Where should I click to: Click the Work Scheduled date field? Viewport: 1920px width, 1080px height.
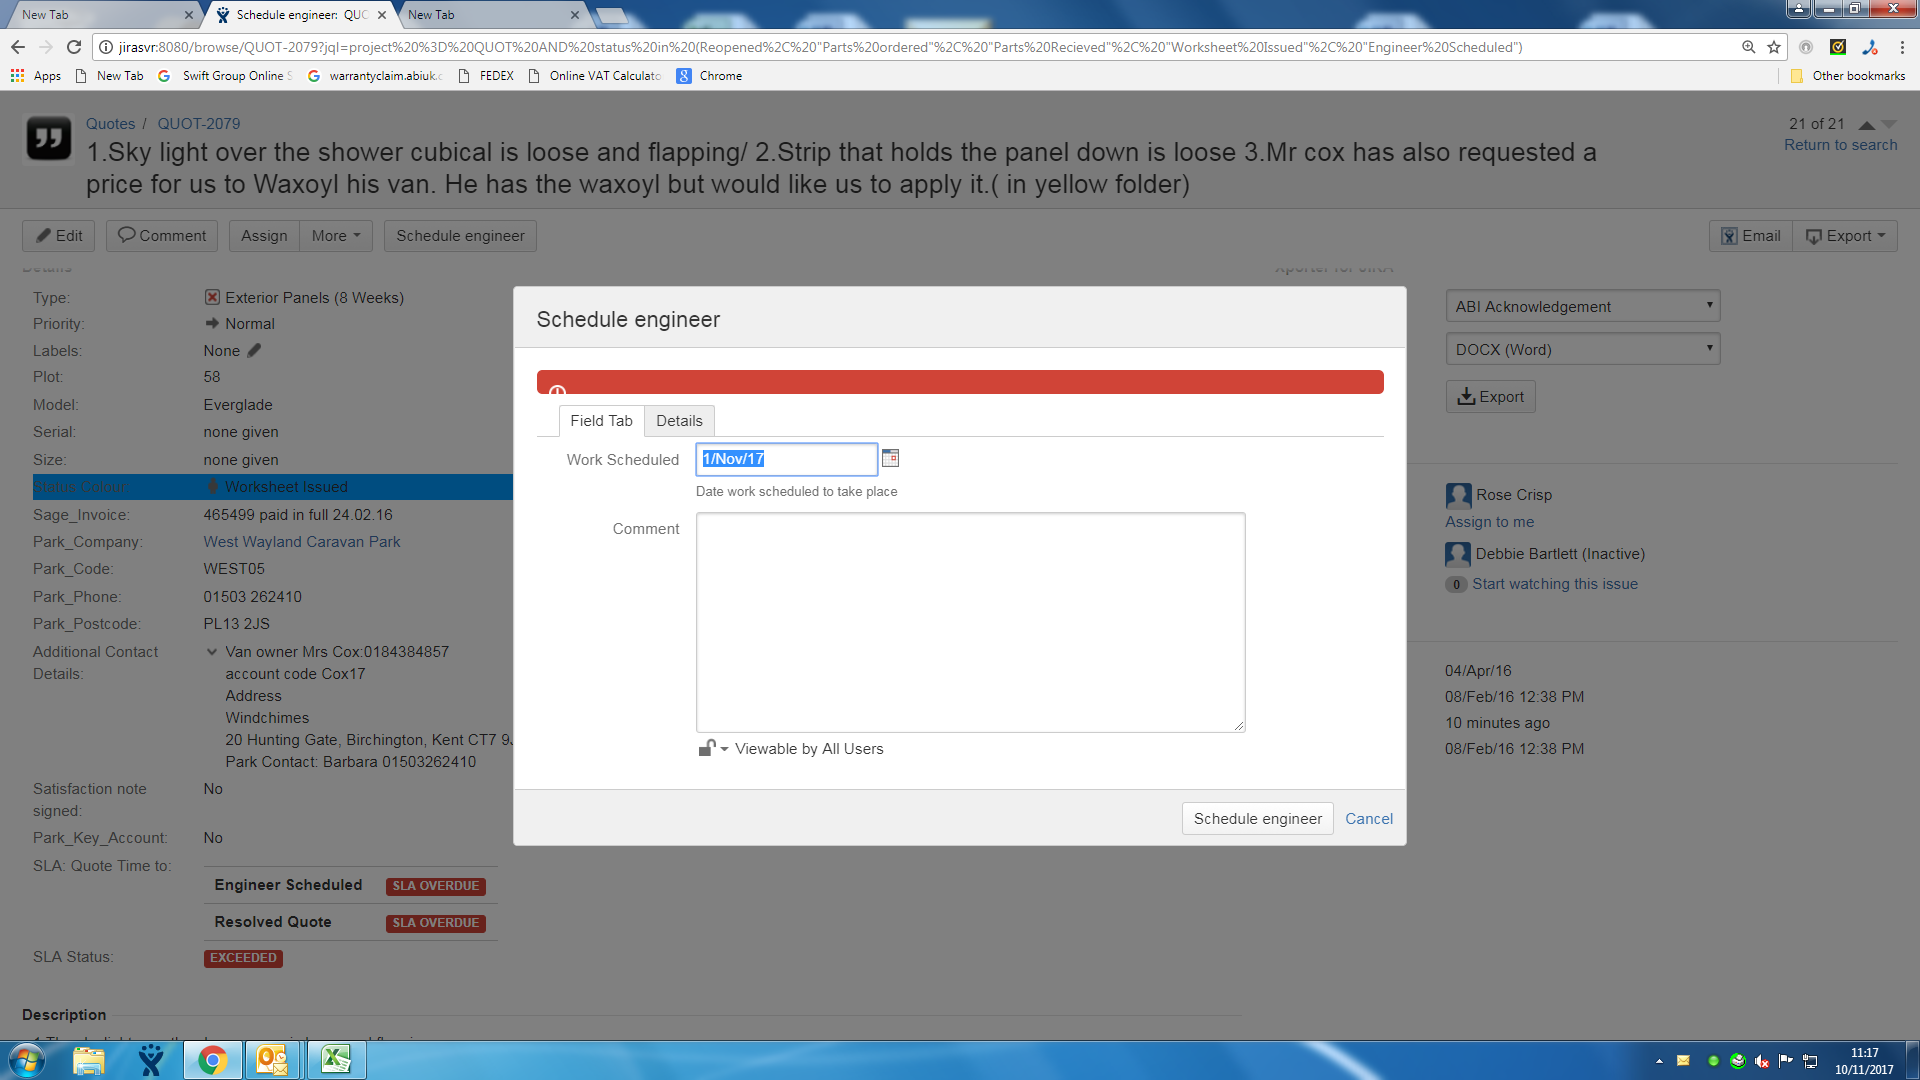pos(786,459)
